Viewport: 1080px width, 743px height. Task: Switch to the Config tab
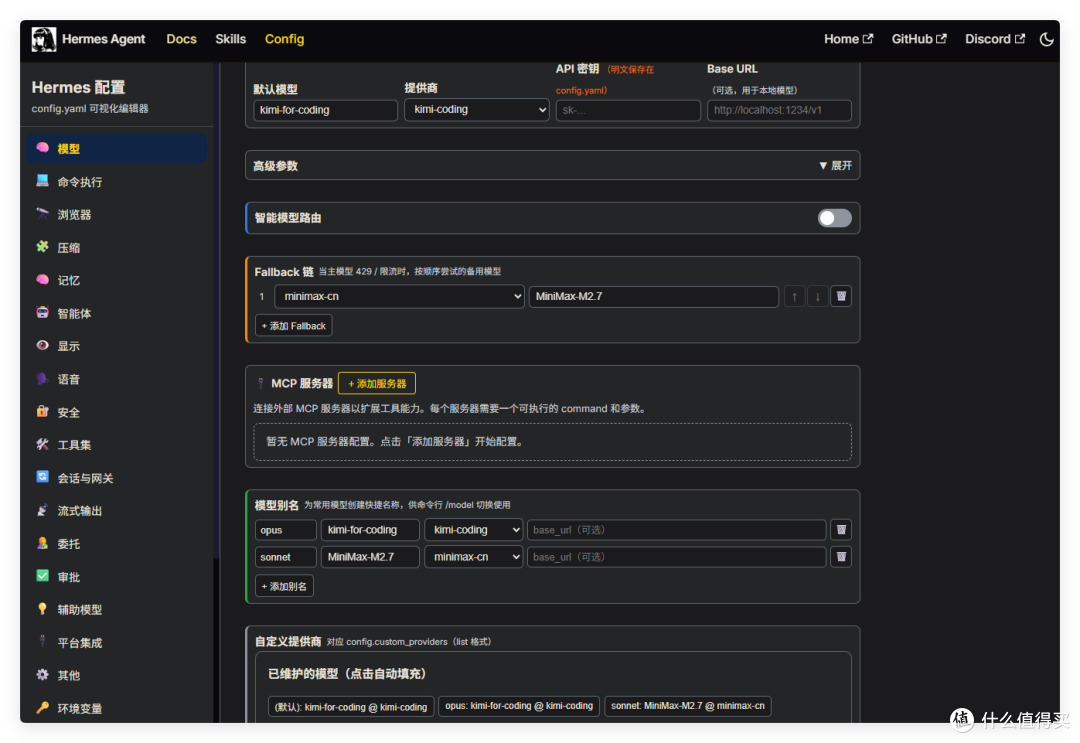click(284, 39)
